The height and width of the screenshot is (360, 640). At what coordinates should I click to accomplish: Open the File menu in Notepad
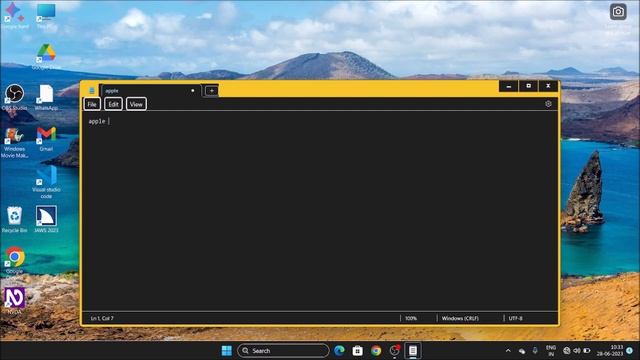click(92, 104)
